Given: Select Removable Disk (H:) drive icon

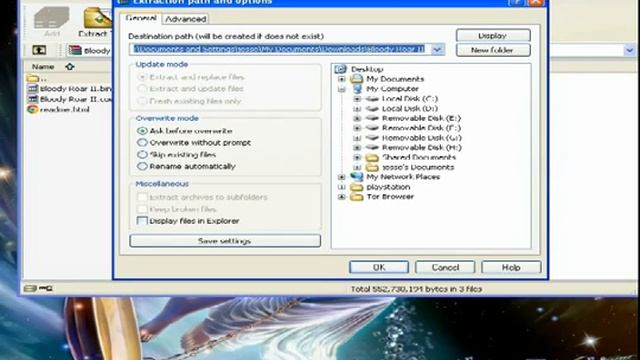Looking at the screenshot, I should coord(372,147).
